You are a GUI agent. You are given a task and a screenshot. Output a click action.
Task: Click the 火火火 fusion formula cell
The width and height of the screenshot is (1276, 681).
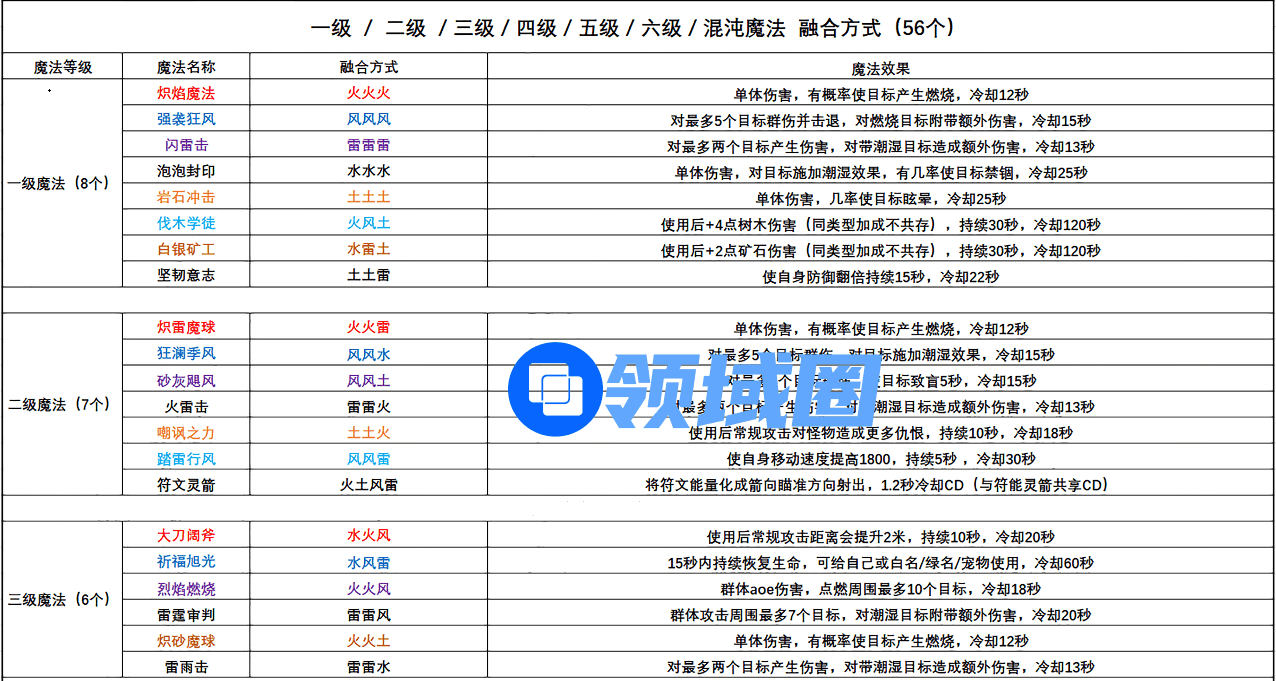pos(368,93)
